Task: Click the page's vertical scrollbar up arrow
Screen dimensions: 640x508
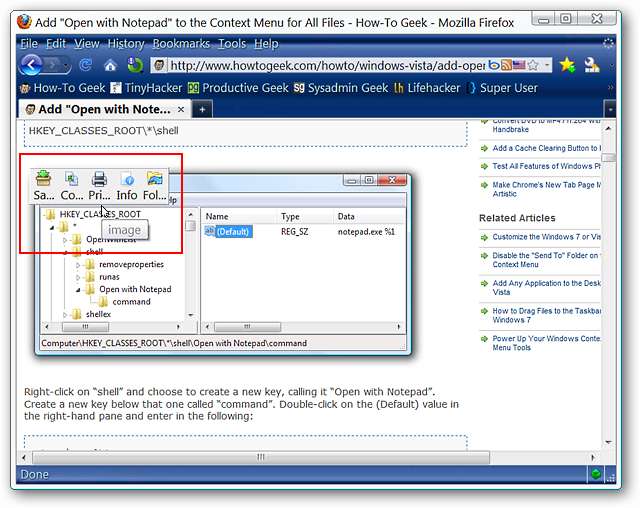Action: point(608,129)
